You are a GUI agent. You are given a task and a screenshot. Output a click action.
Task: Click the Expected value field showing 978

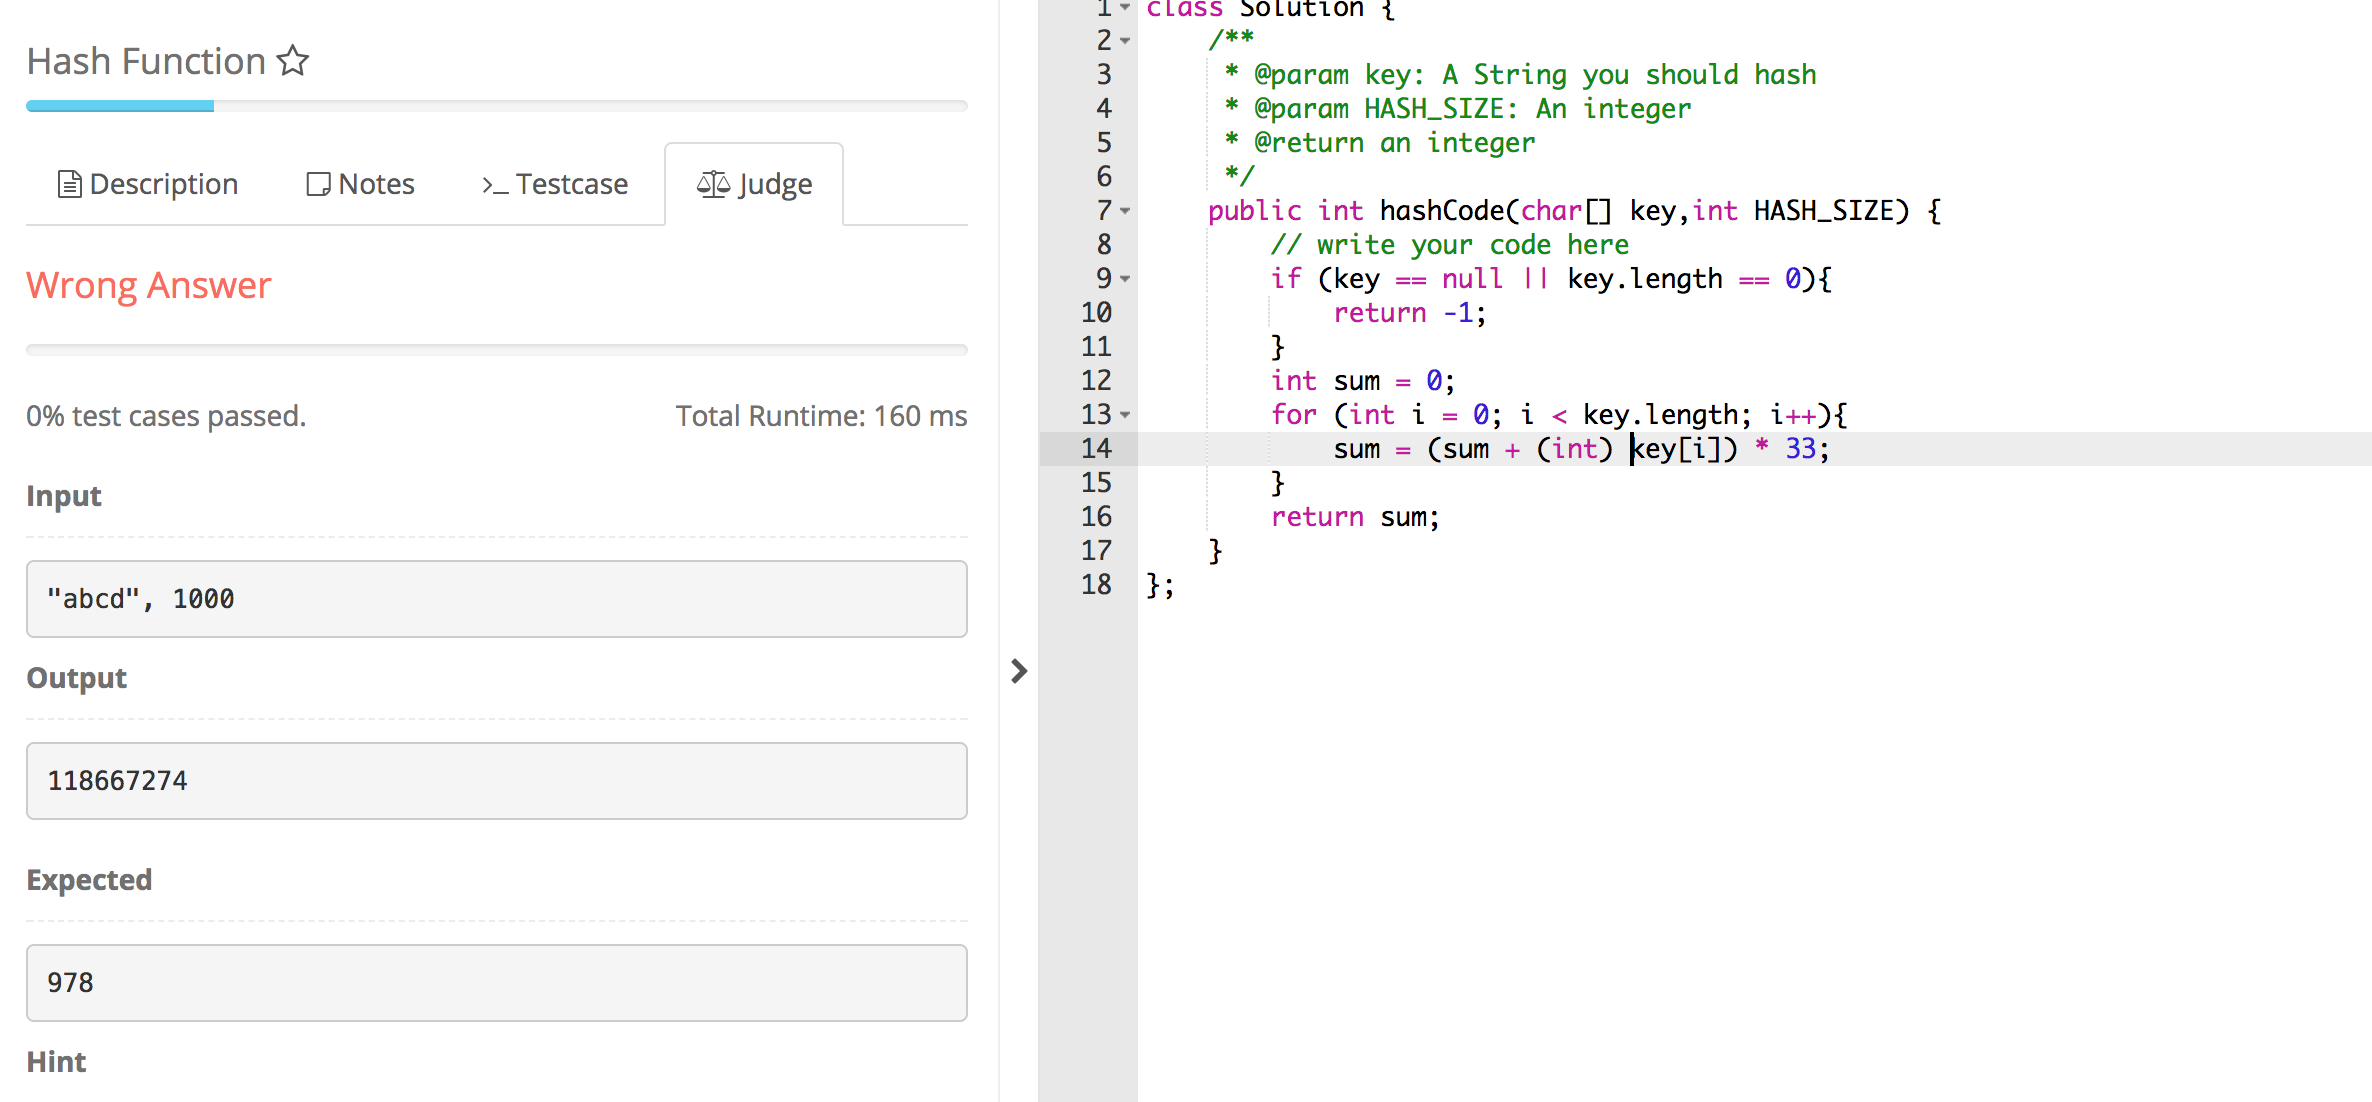click(496, 982)
